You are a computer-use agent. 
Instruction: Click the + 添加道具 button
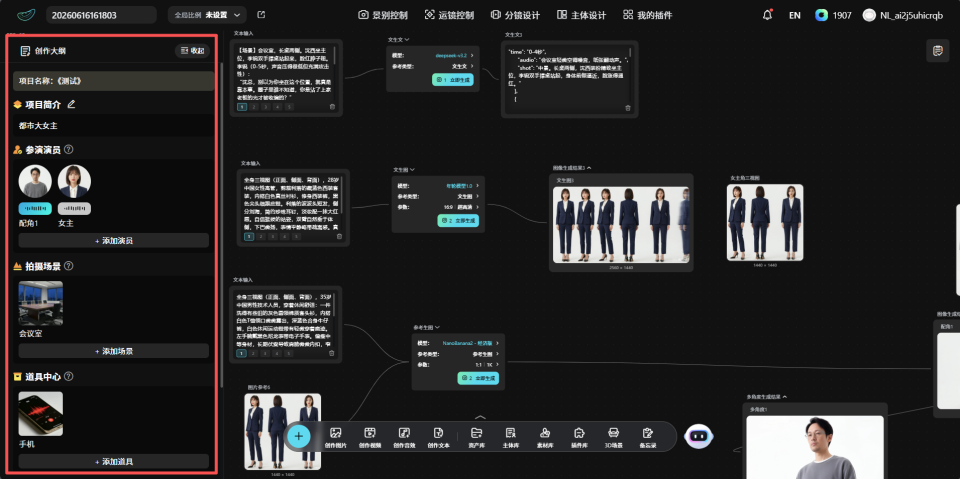coord(114,461)
